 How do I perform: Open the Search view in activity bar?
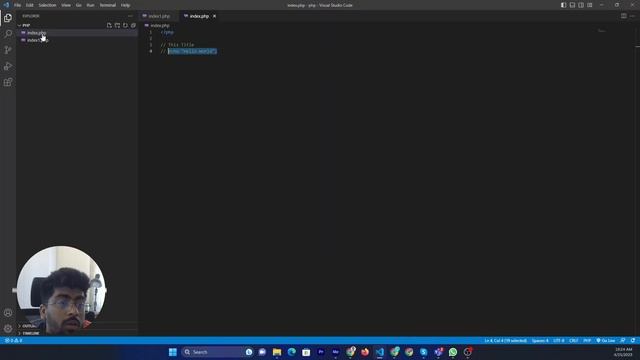point(8,34)
